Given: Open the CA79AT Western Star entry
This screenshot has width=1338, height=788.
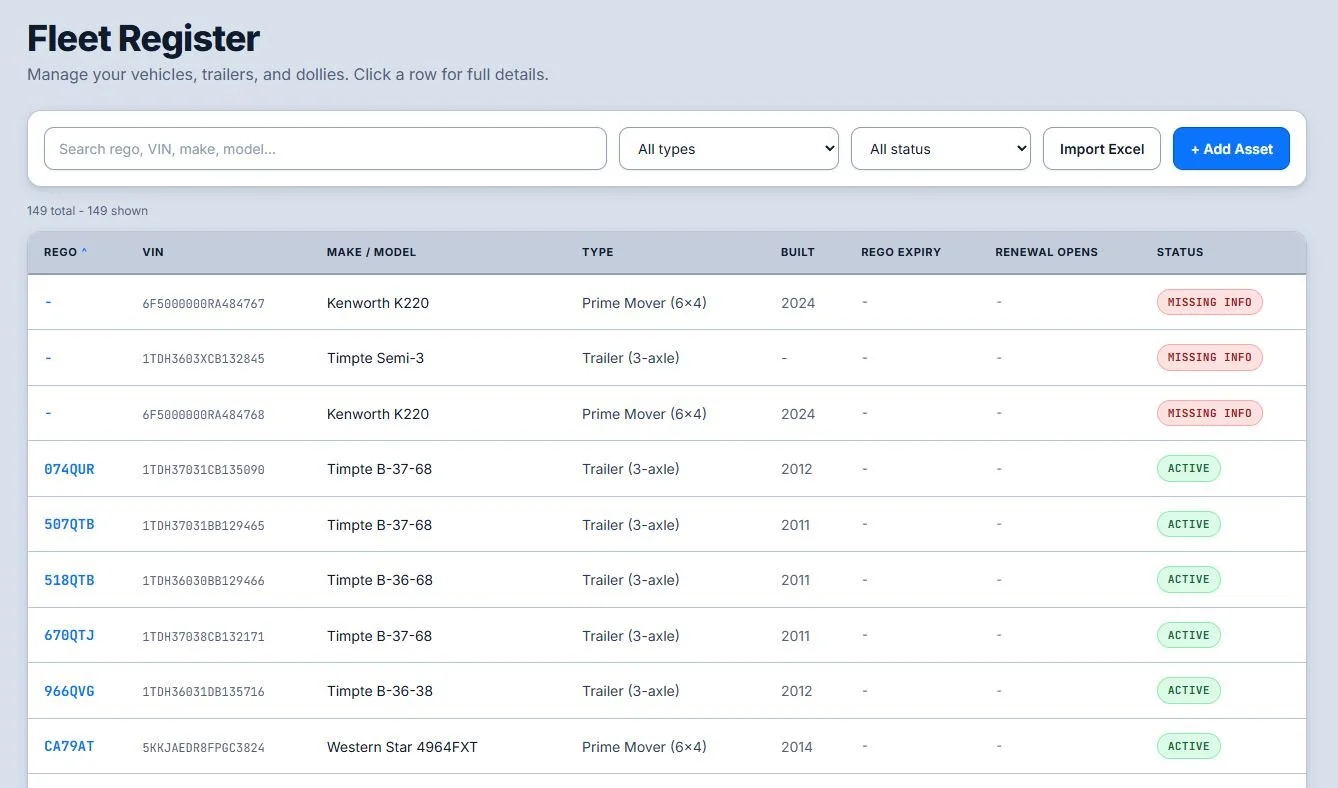Looking at the screenshot, I should click(69, 746).
